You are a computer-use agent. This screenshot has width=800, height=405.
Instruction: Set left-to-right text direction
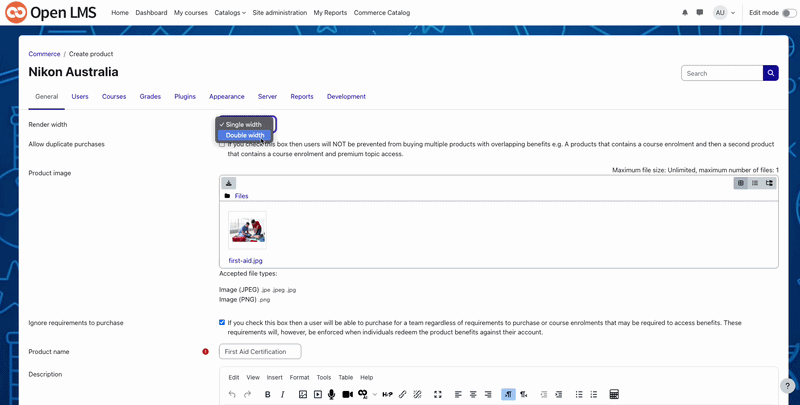[x=508, y=394]
